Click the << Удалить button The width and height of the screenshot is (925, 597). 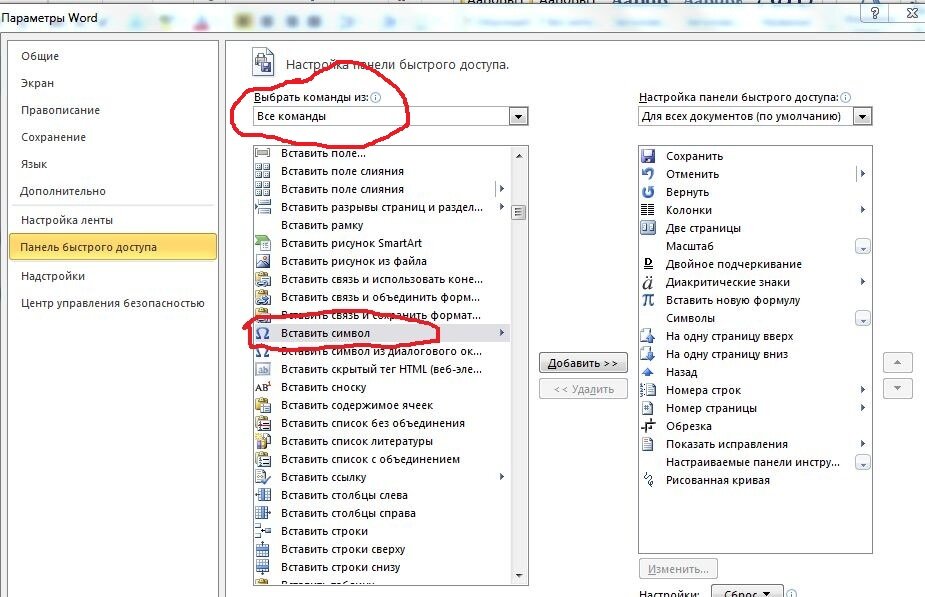[x=583, y=389]
